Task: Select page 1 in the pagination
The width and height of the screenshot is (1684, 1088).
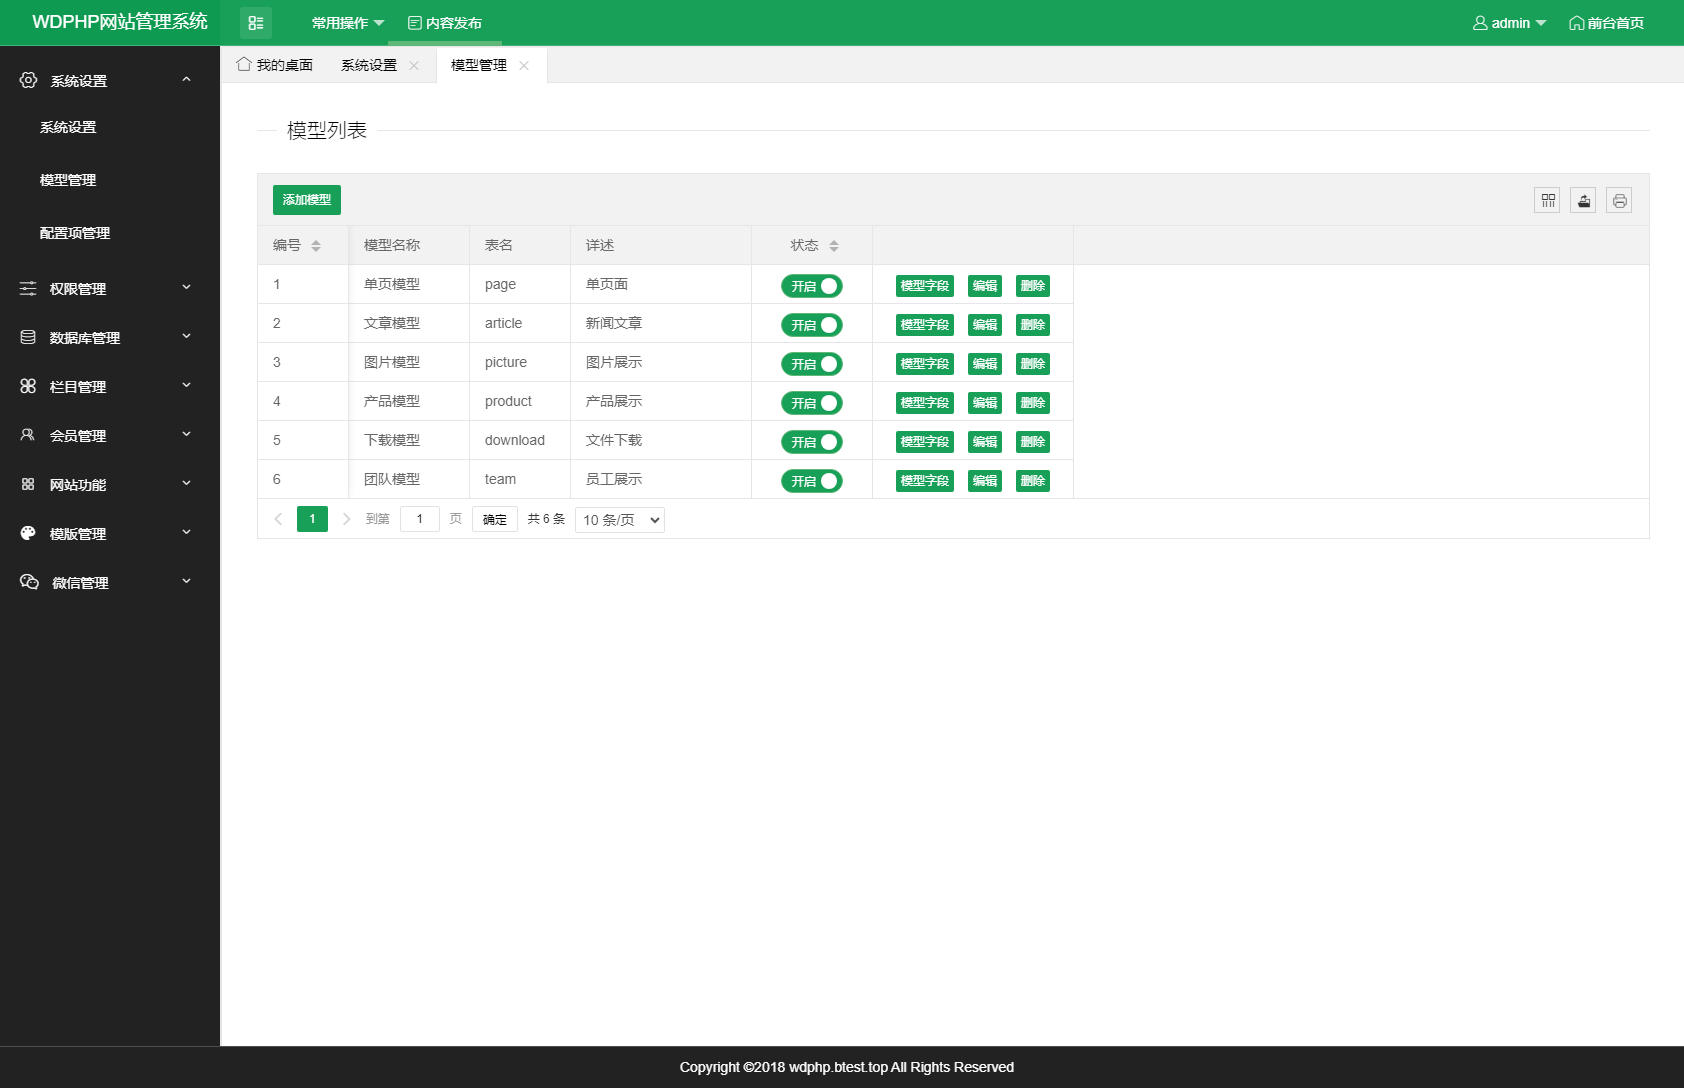Action: coord(312,519)
